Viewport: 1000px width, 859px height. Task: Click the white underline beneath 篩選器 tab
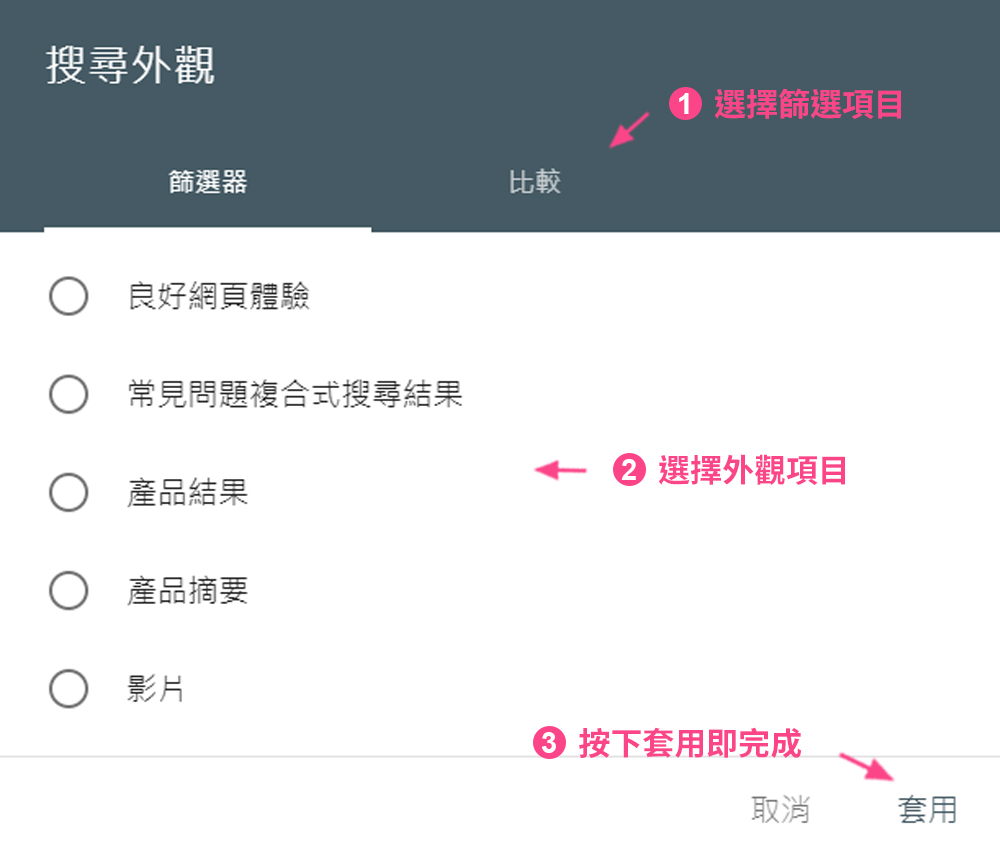pos(208,230)
